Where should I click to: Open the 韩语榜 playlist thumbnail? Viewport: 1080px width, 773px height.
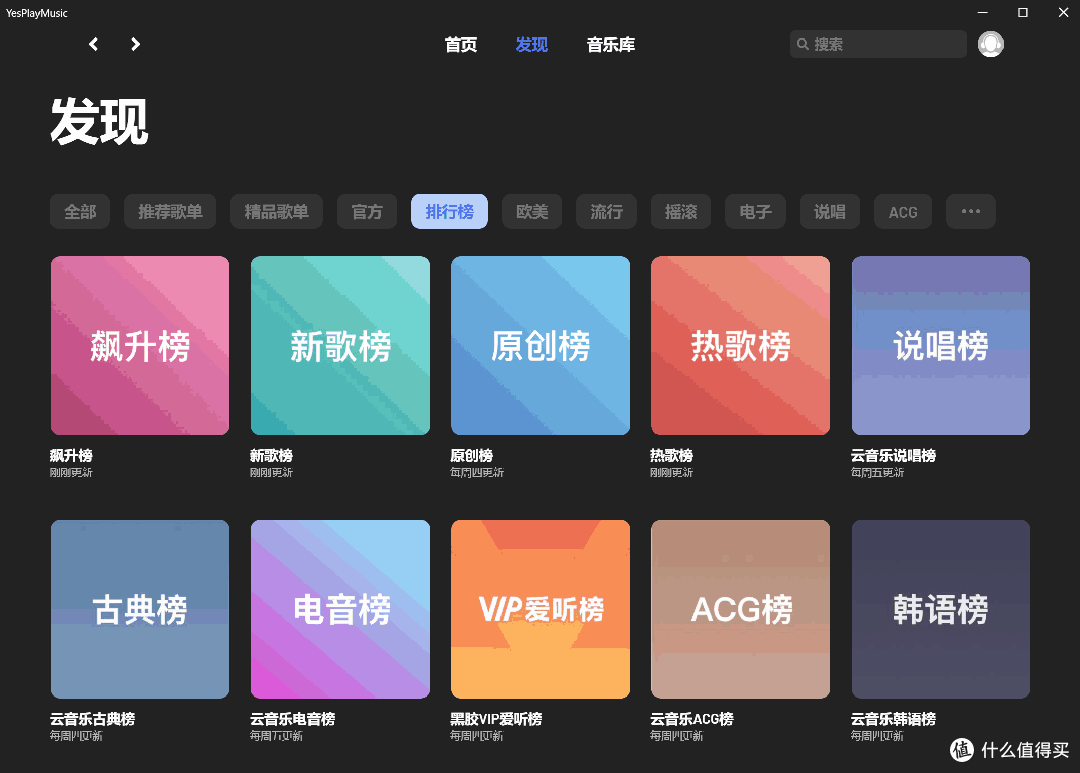[x=940, y=609]
